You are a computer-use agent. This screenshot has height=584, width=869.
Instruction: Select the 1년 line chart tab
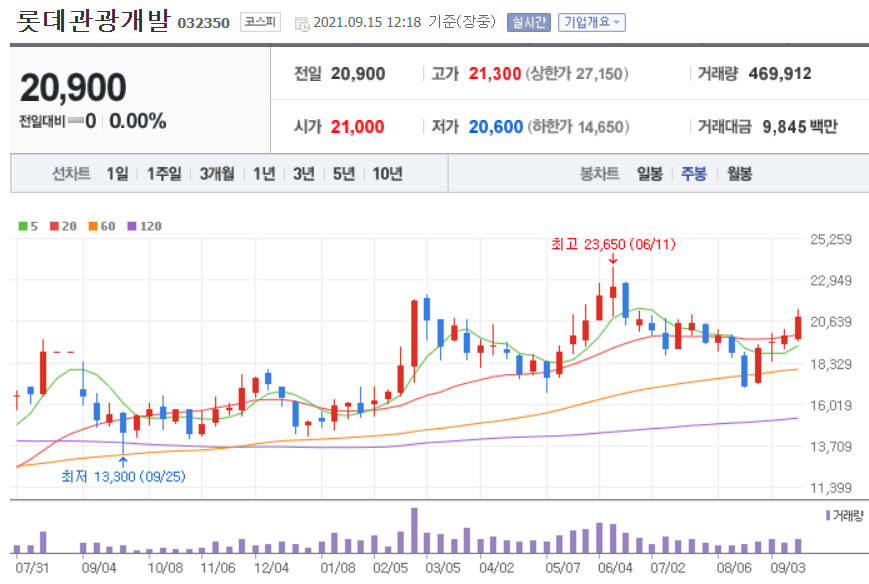264,174
